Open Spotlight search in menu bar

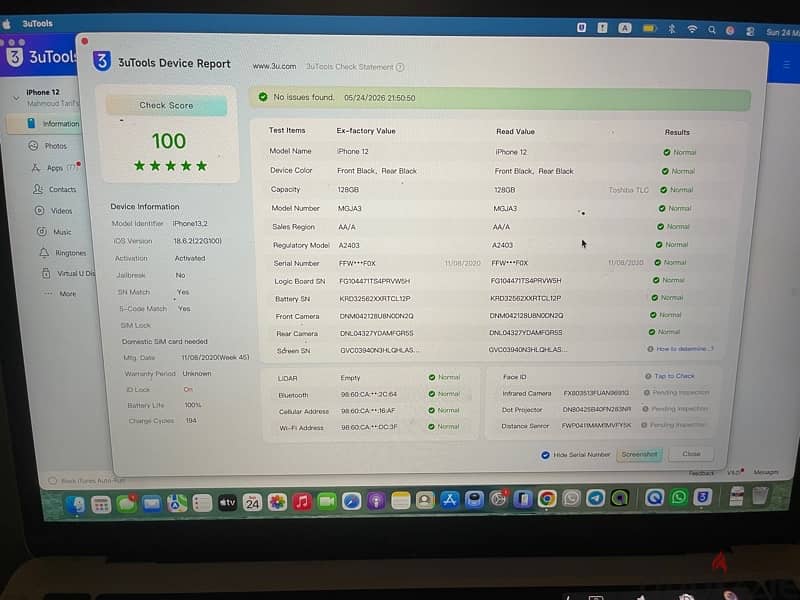coord(711,30)
